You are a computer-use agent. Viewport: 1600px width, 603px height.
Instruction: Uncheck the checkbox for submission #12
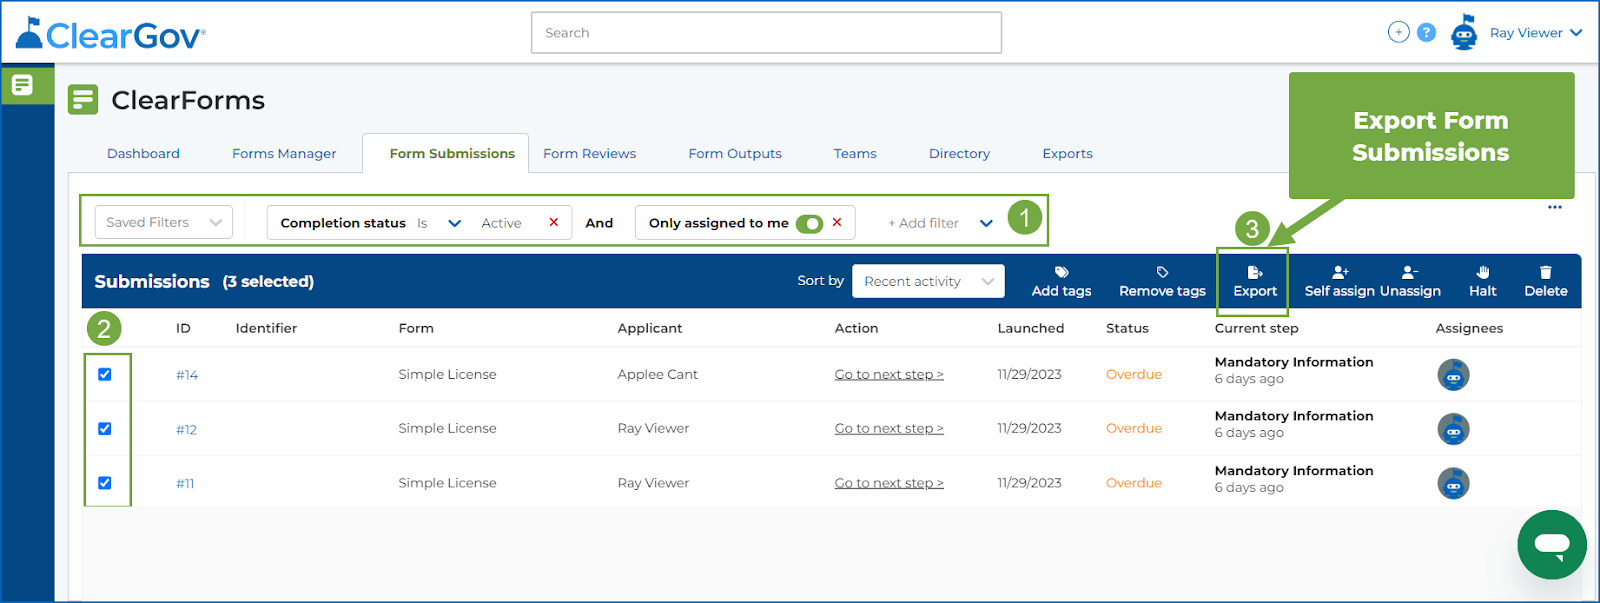pyautogui.click(x=105, y=429)
